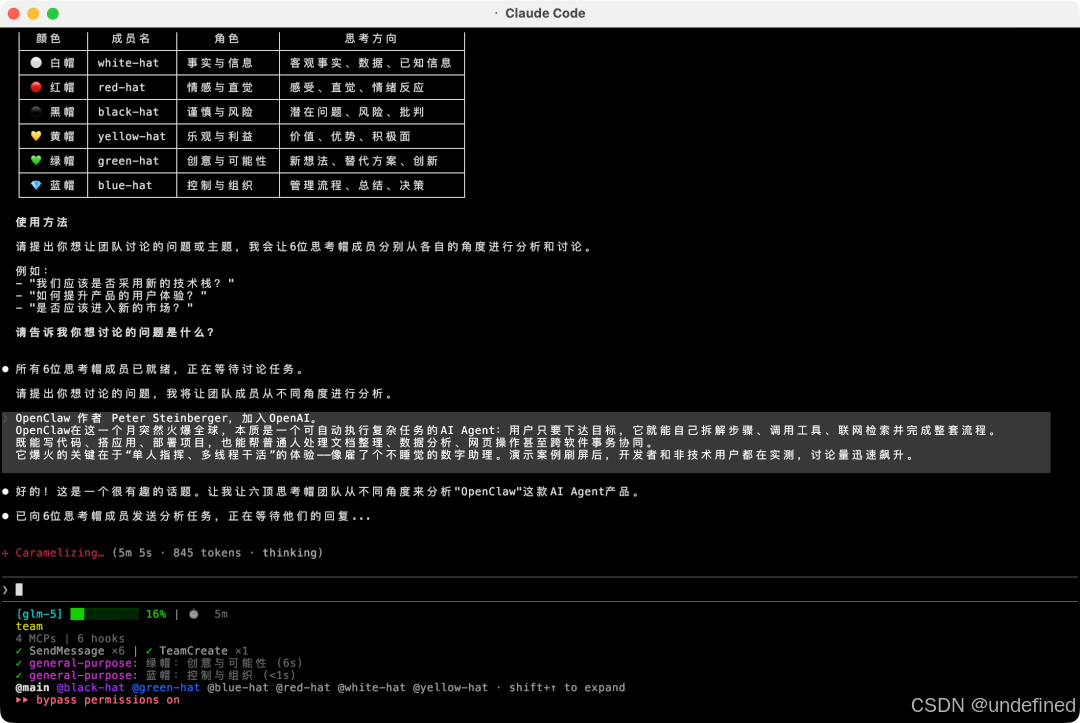The image size is (1080, 723).
Task: Click the general-purpose 绿帽 创意与可能性 line
Action: coord(159,663)
